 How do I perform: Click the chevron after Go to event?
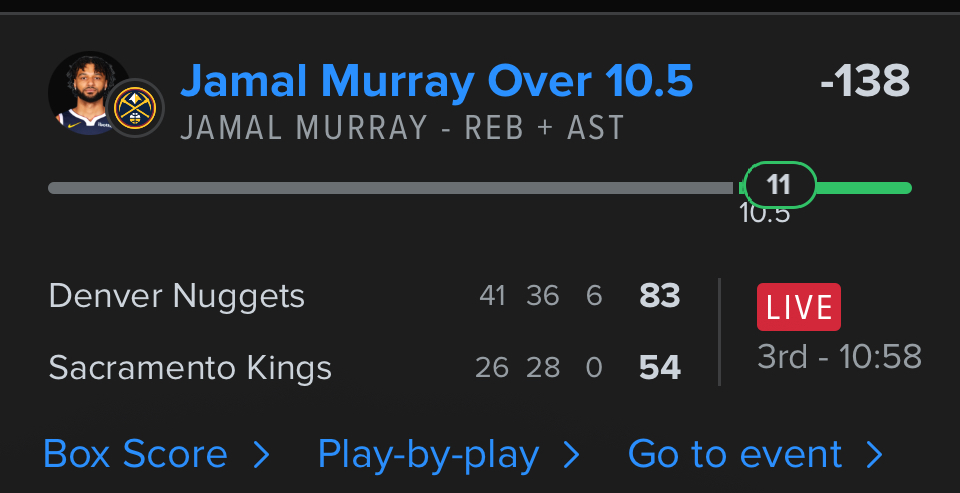(x=875, y=456)
